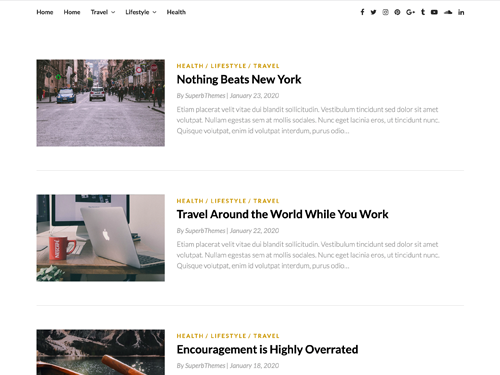Open 'Encouragement is Highly Overrated' post title
This screenshot has width=500, height=375.
tap(267, 349)
